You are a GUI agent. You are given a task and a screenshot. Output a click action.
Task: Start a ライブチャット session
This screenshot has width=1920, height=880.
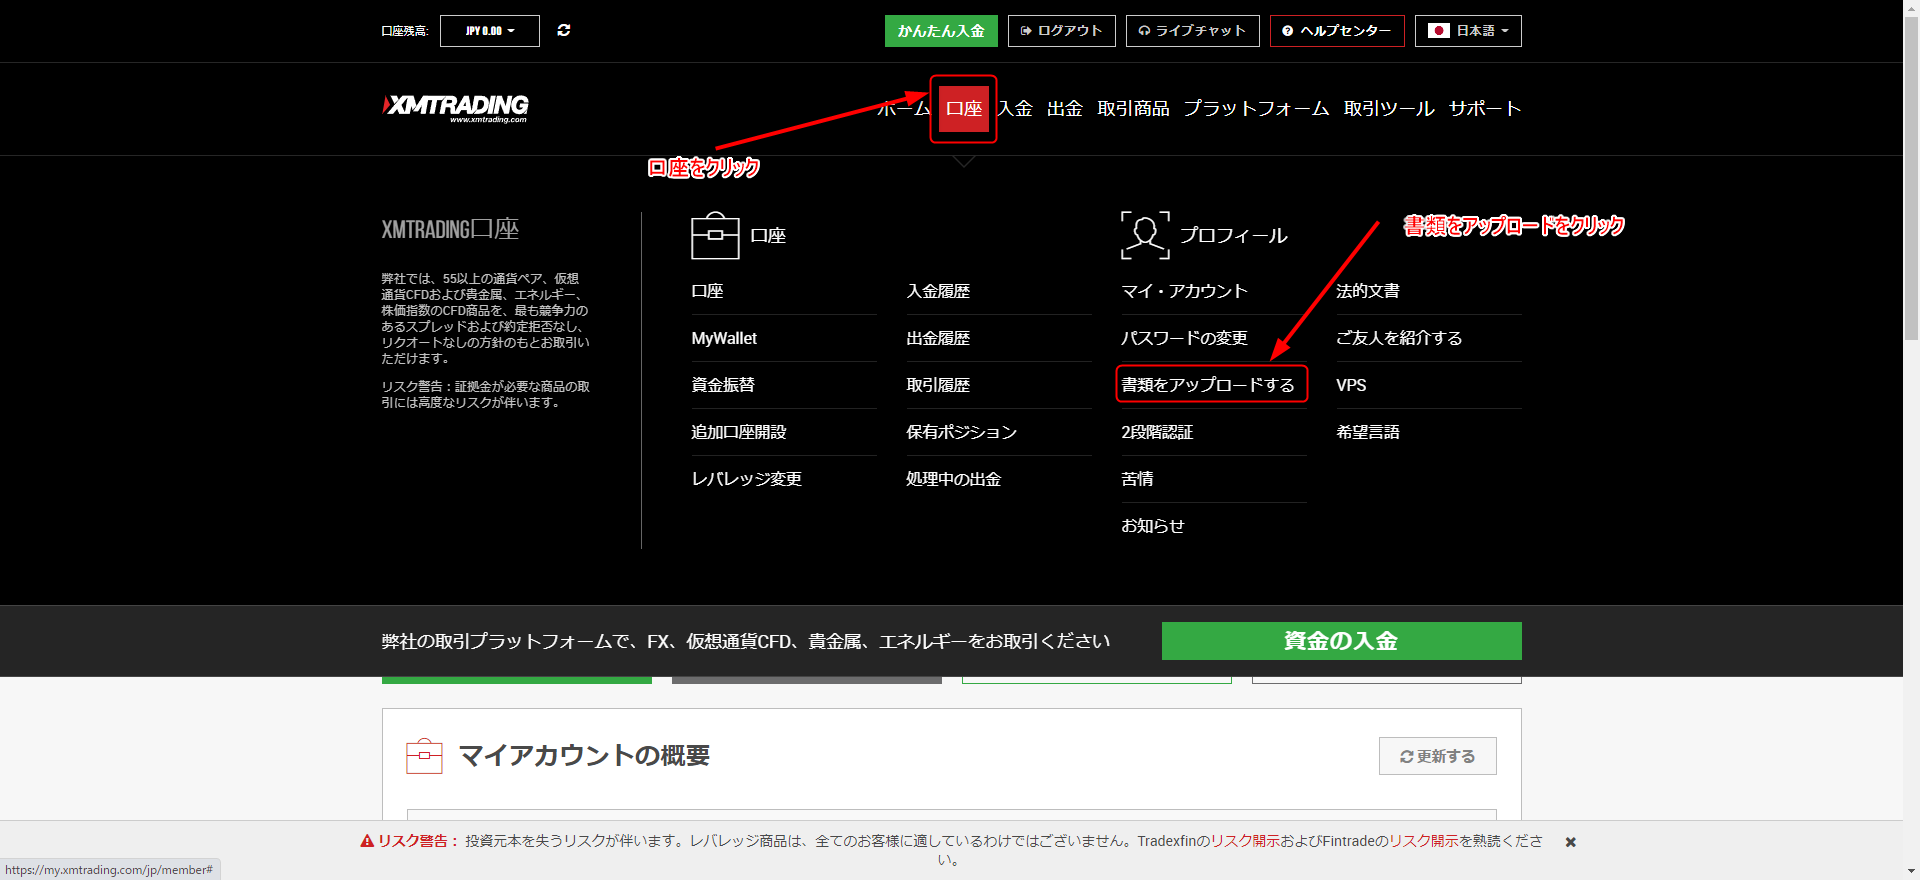coord(1192,31)
